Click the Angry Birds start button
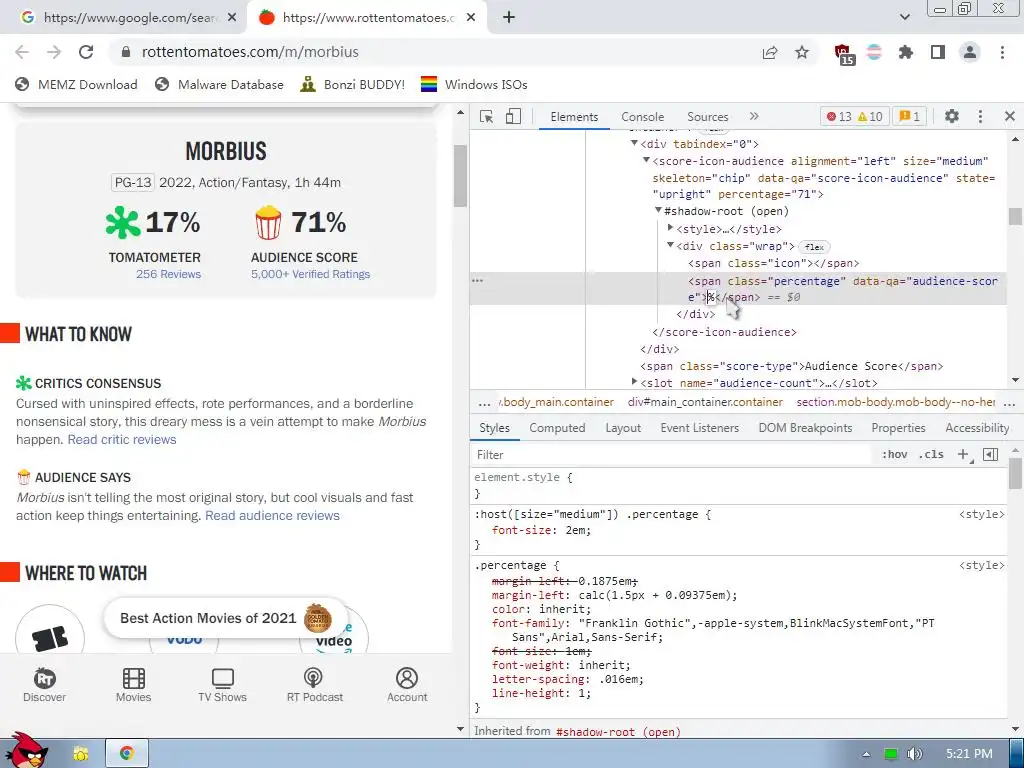The image size is (1024, 768). click(x=25, y=751)
